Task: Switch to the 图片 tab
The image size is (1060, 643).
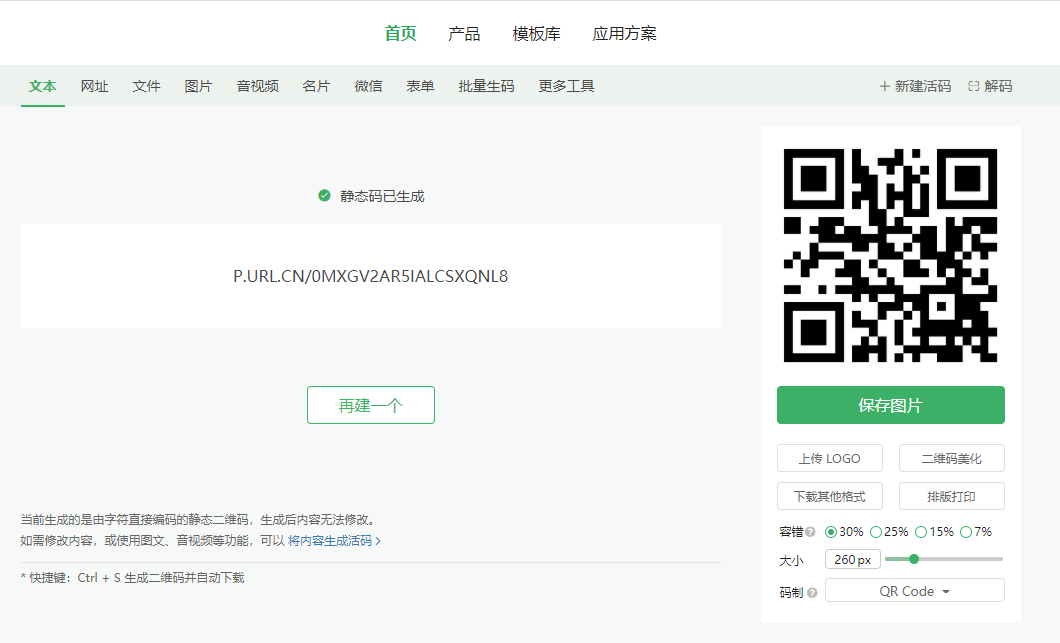Action: (199, 87)
